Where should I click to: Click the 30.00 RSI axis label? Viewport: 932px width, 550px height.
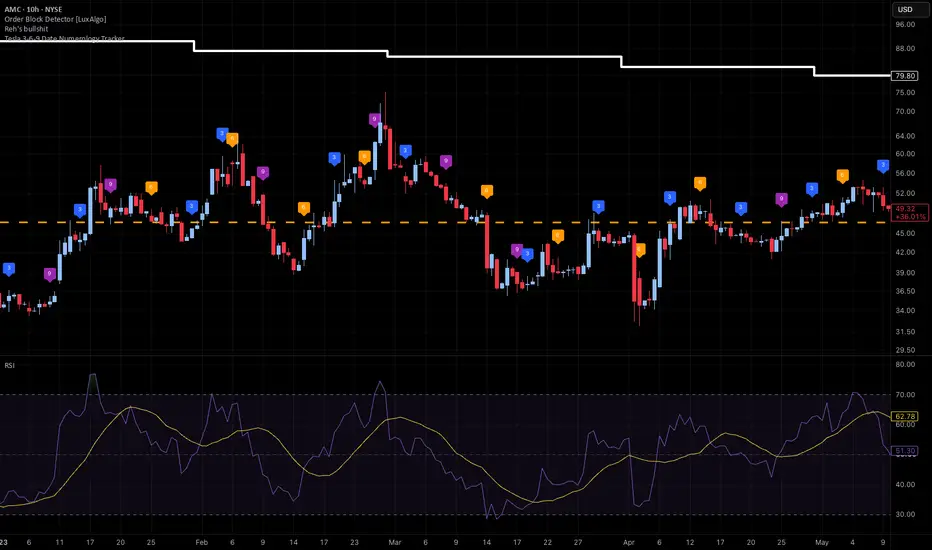point(905,514)
